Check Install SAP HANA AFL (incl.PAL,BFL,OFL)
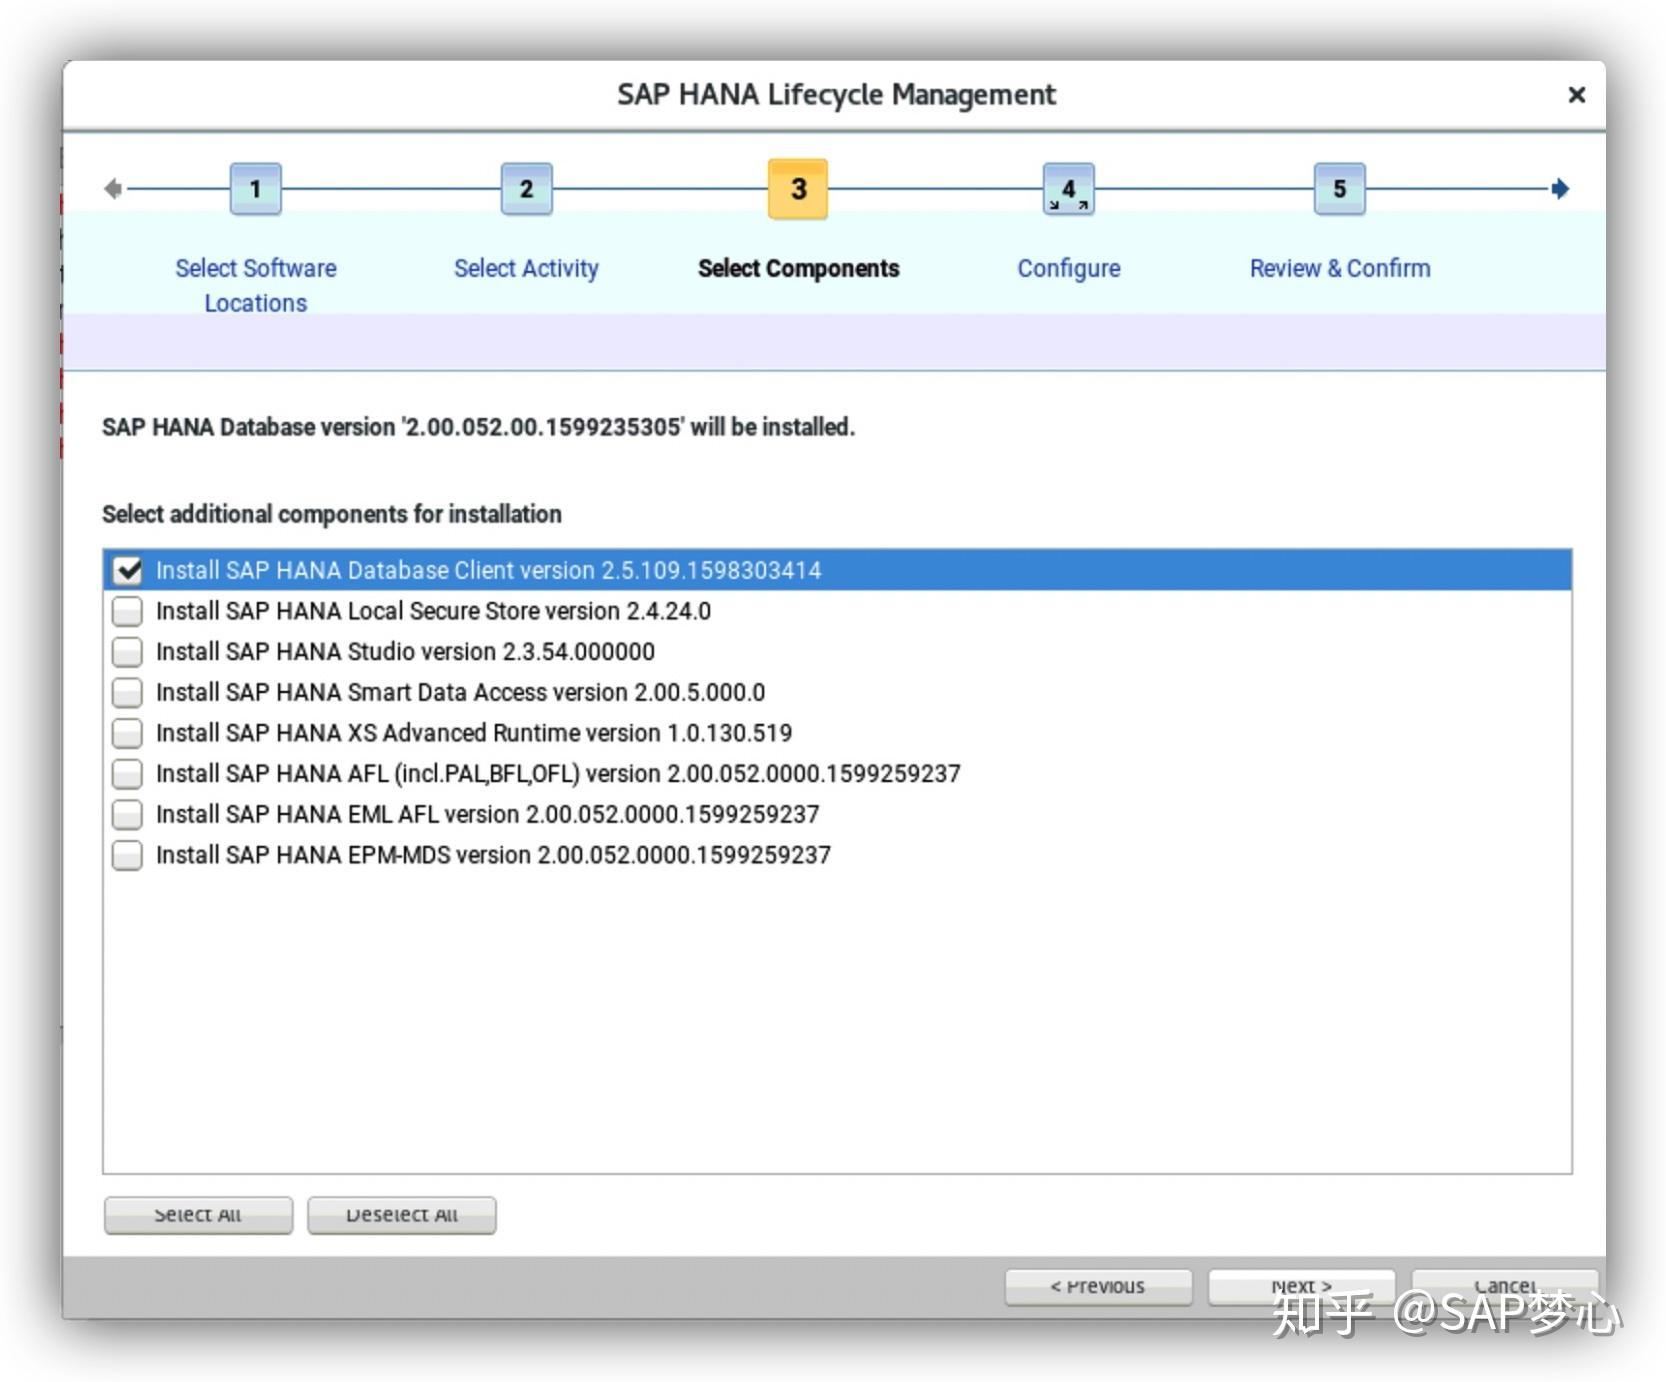Screen dimensions: 1666x1382 pos(127,774)
